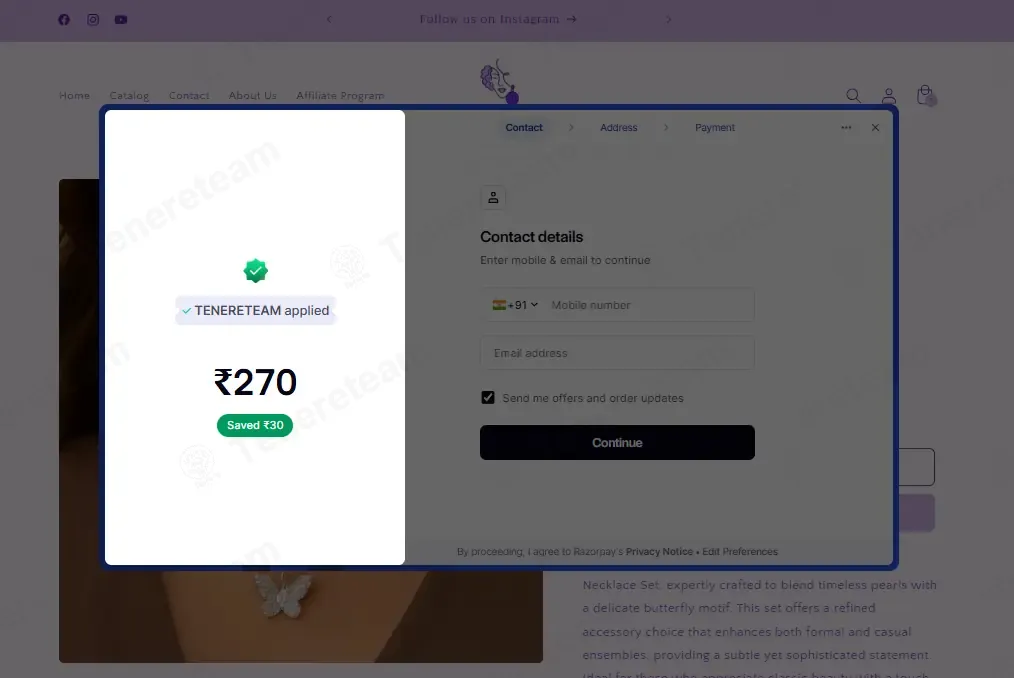Click the search magnifier icon

853,96
